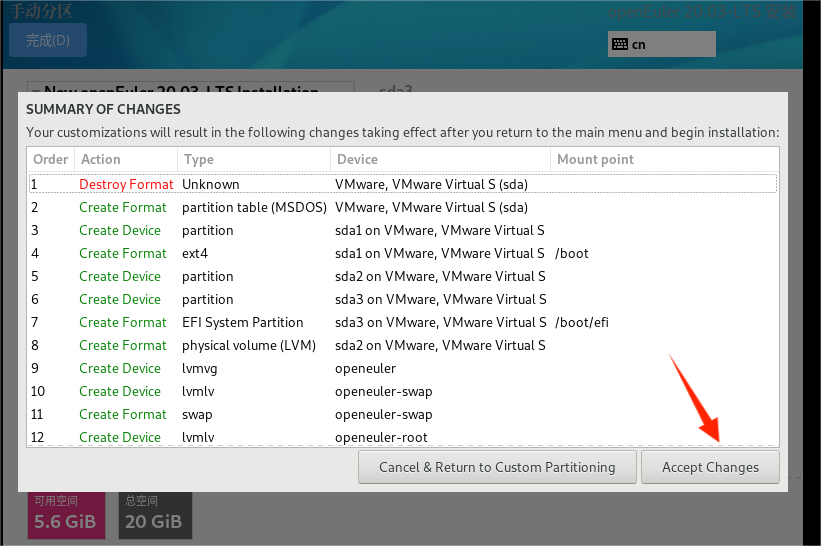The height and width of the screenshot is (546, 821).
Task: Select row 2 partition table (MSDOS)
Action: tap(400, 207)
